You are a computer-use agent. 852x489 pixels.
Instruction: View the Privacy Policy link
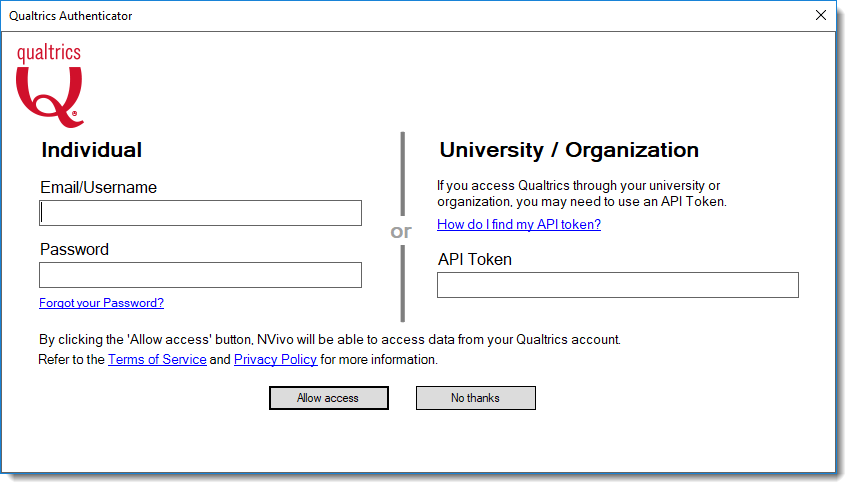(x=275, y=360)
